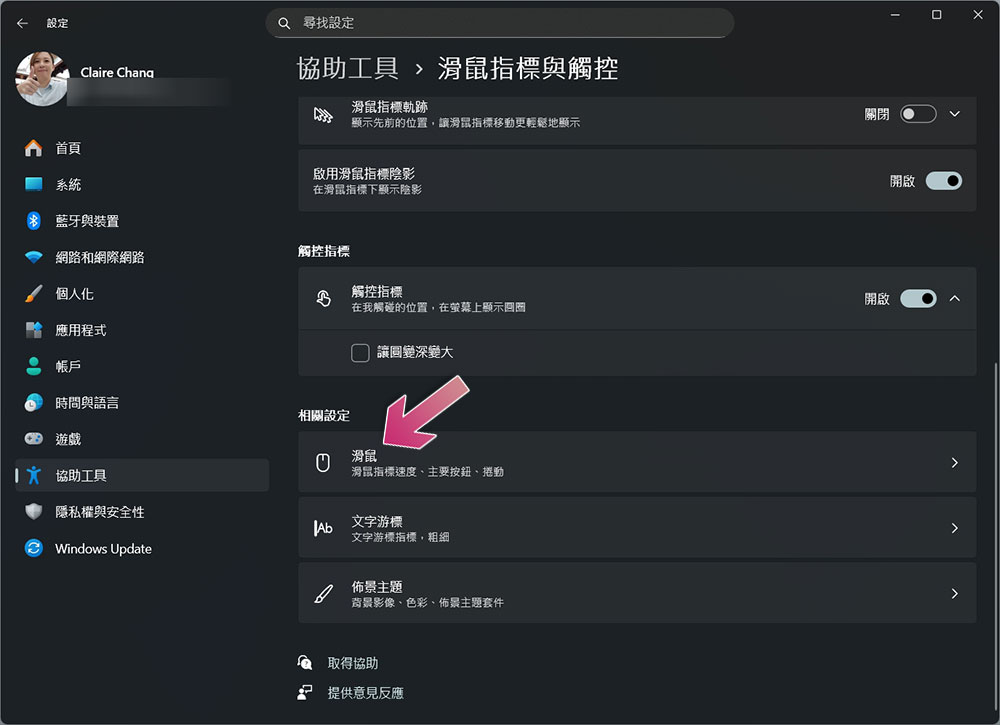This screenshot has height=725, width=1000.
Task: Open 滑鼠 related settings row
Action: point(636,462)
